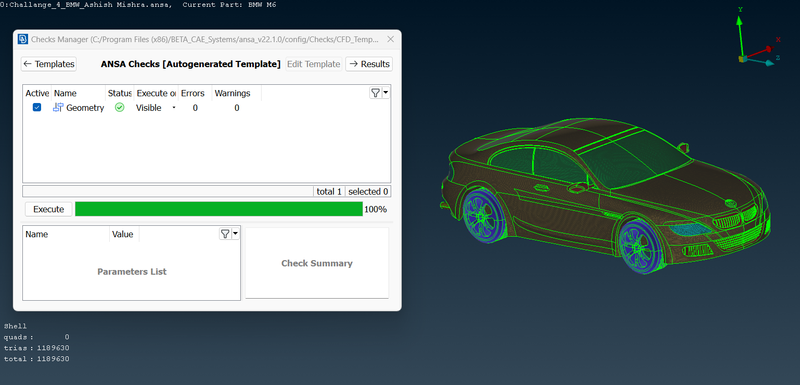800x385 pixels.
Task: Expand the Parameters List filter dropdown arrow
Action: 235,234
